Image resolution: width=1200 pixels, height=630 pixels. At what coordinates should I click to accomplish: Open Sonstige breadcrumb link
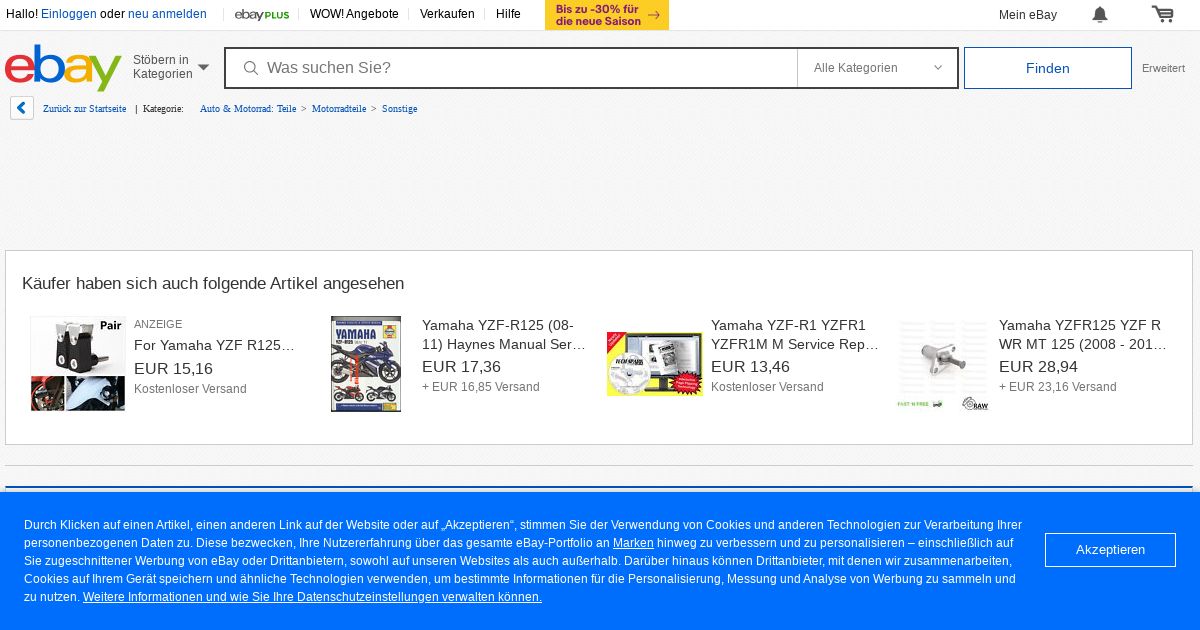[400, 108]
